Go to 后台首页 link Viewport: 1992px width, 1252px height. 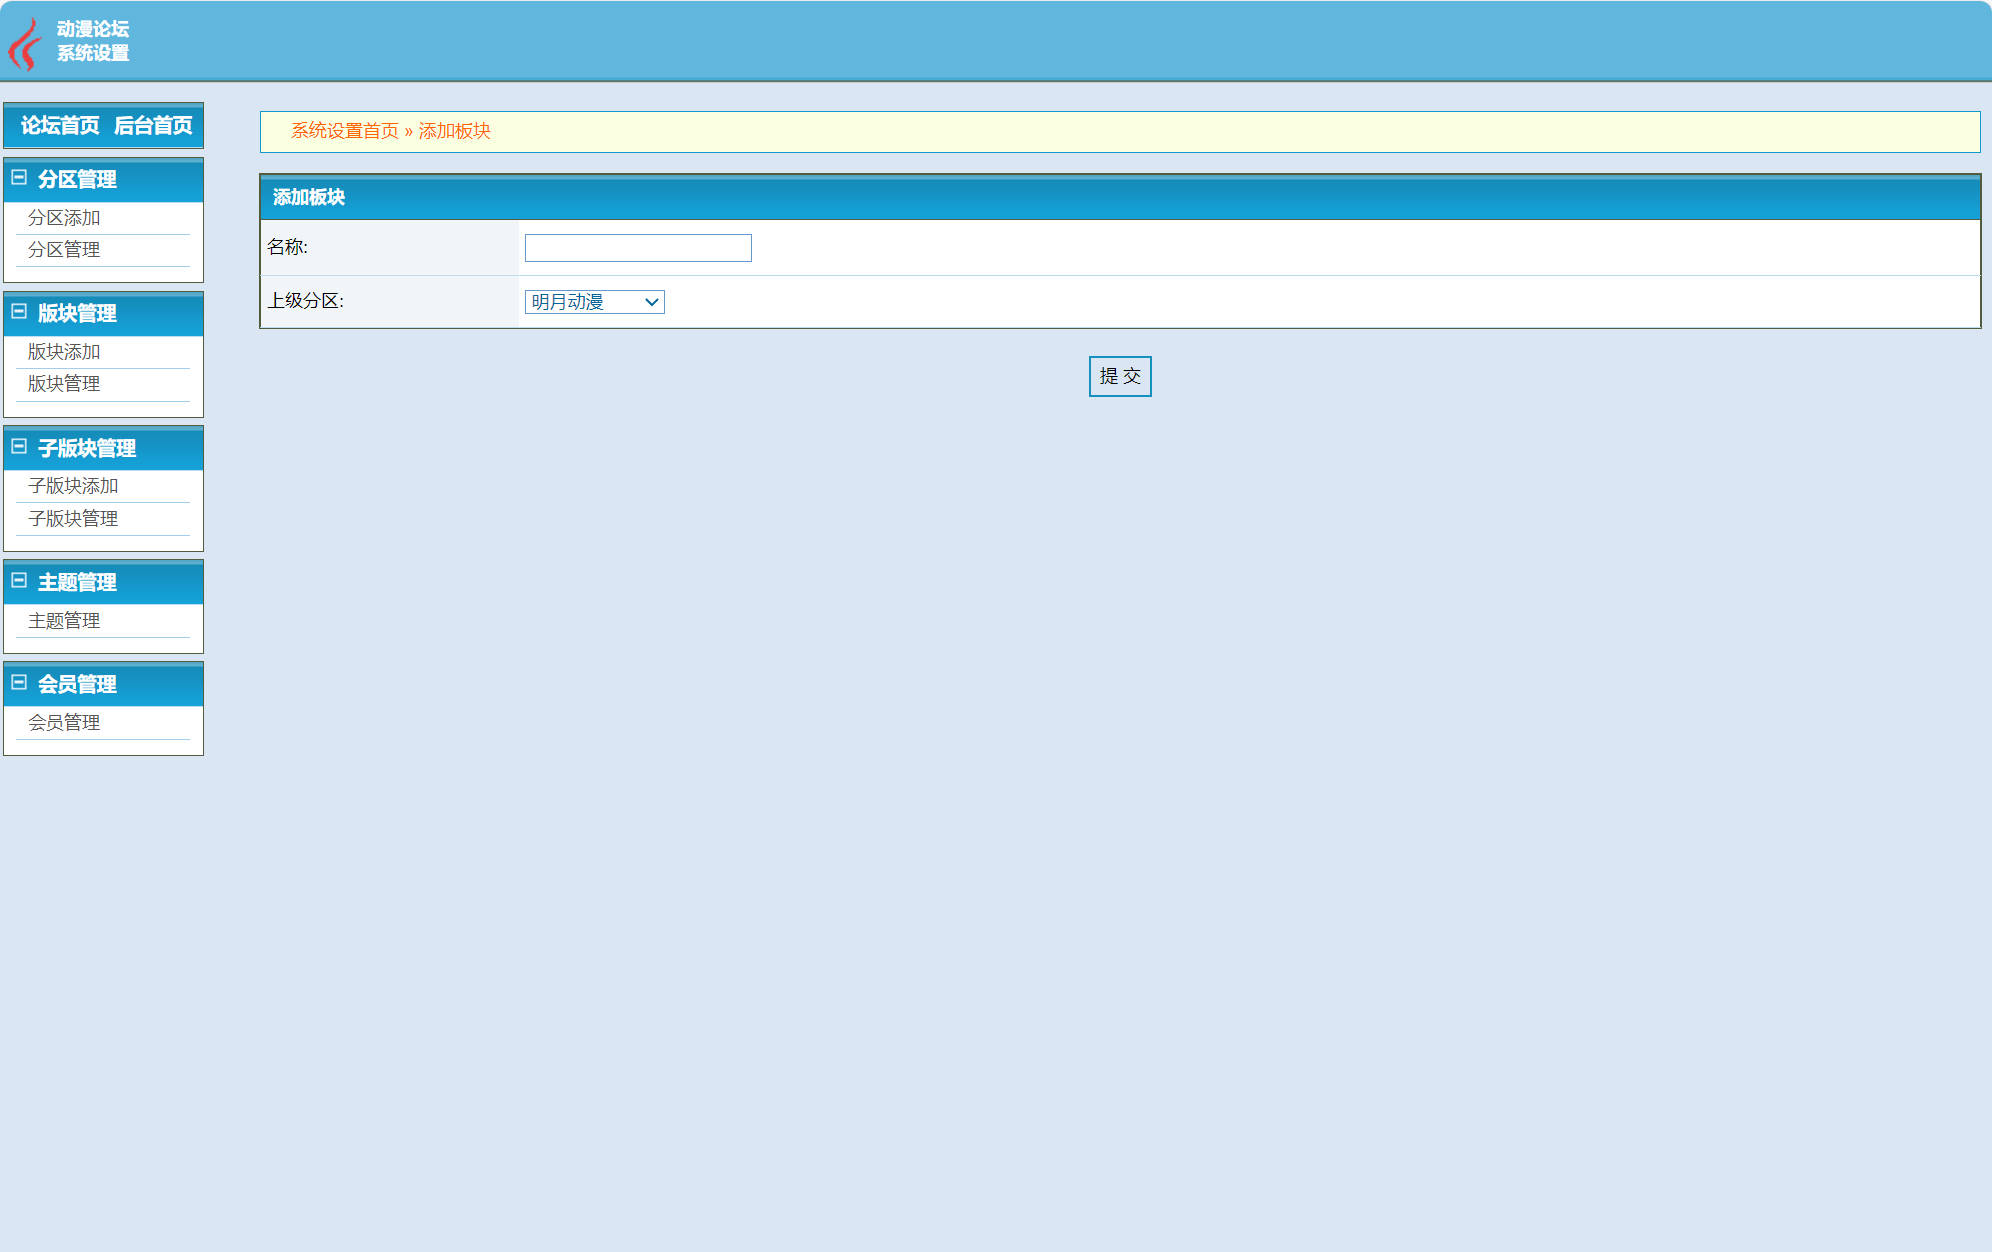pyautogui.click(x=153, y=125)
